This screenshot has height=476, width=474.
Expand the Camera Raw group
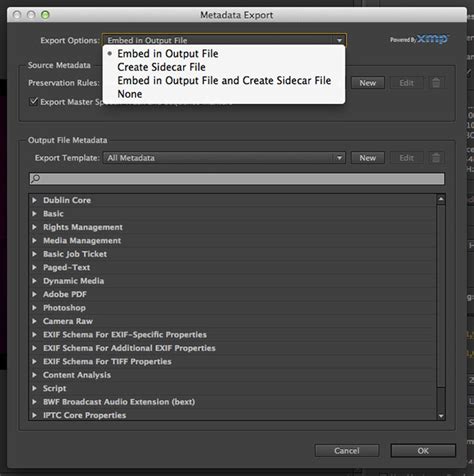(x=34, y=321)
